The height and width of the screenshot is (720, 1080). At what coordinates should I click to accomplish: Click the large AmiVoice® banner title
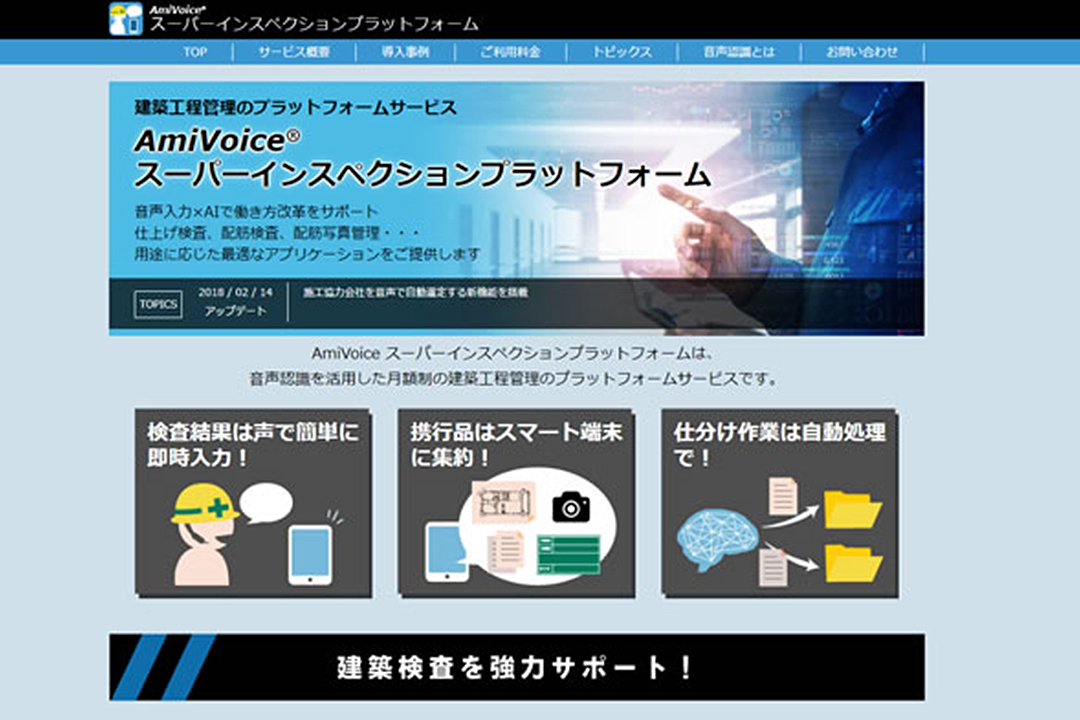coord(217,141)
